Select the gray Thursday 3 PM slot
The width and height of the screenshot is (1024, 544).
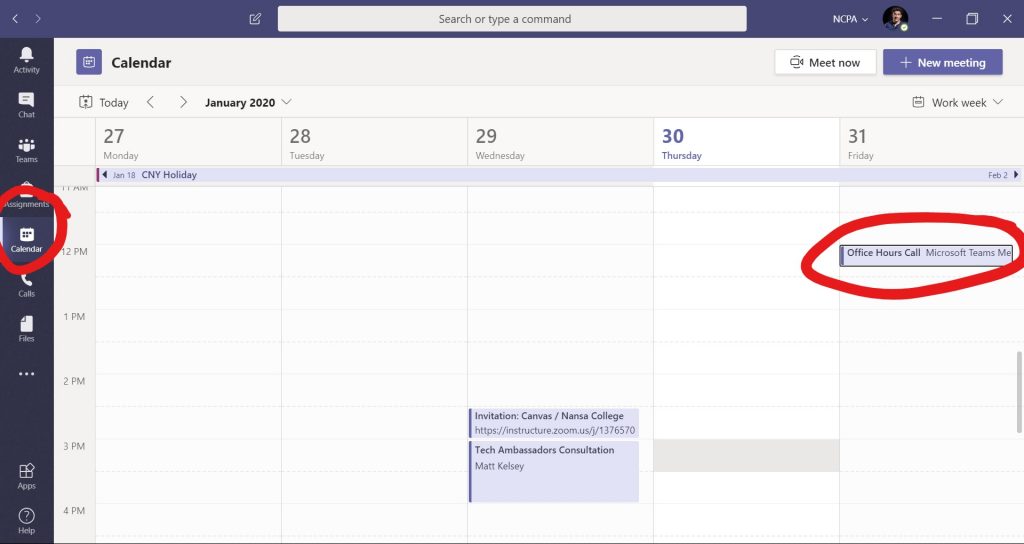pyautogui.click(x=746, y=455)
